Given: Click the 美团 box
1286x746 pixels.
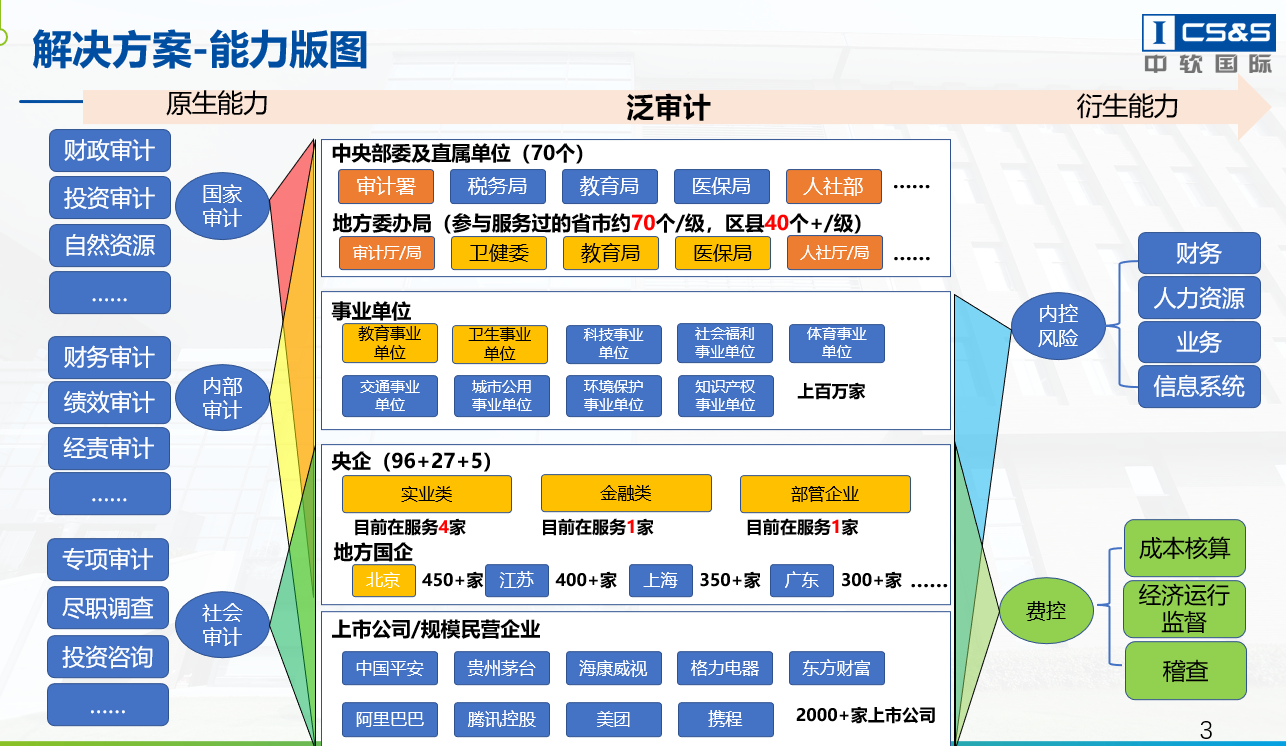Looking at the screenshot, I should [x=614, y=719].
